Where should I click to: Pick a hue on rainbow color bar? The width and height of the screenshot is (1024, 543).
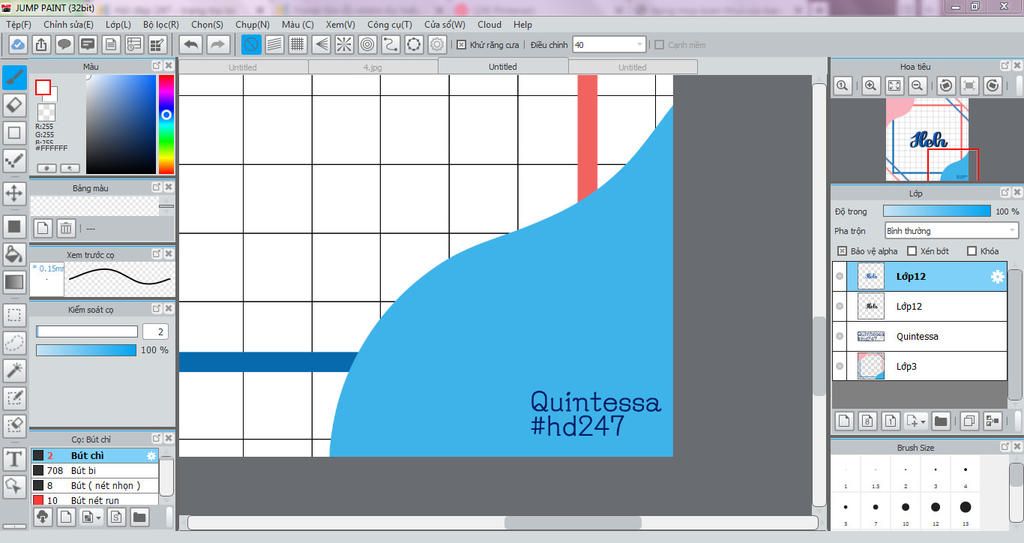pyautogui.click(x=167, y=124)
